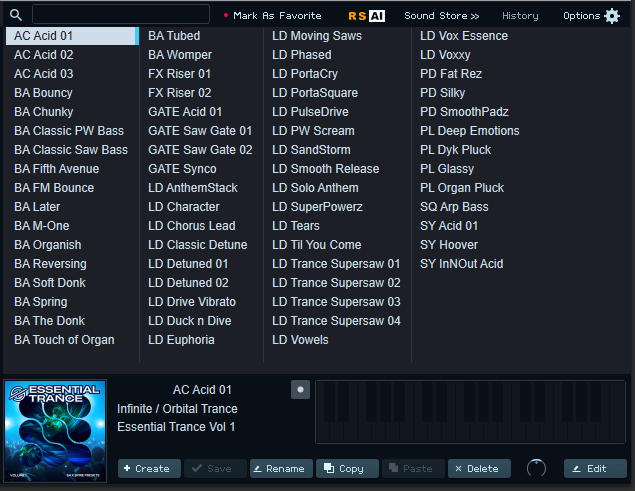Select the preset 'BA Classic PW Bass'
The height and width of the screenshot is (491, 635).
tap(69, 131)
